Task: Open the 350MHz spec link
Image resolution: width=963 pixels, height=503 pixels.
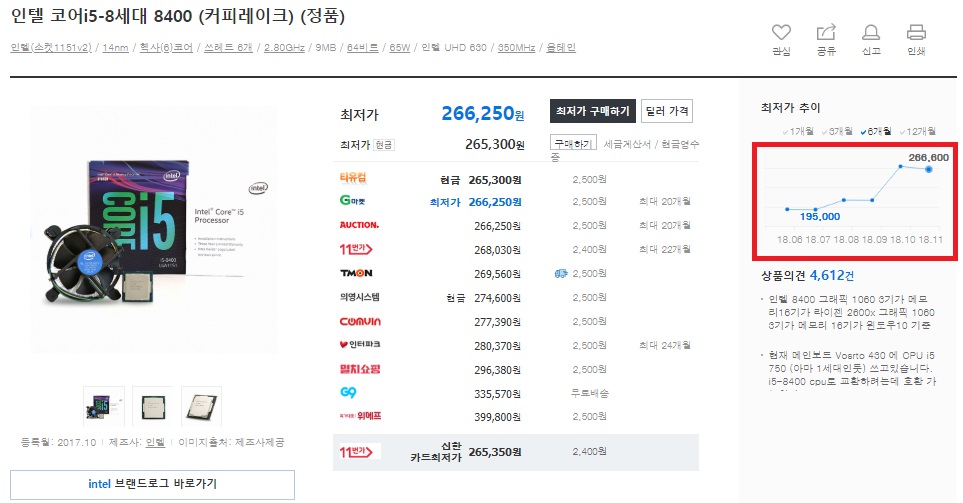Action: [517, 47]
